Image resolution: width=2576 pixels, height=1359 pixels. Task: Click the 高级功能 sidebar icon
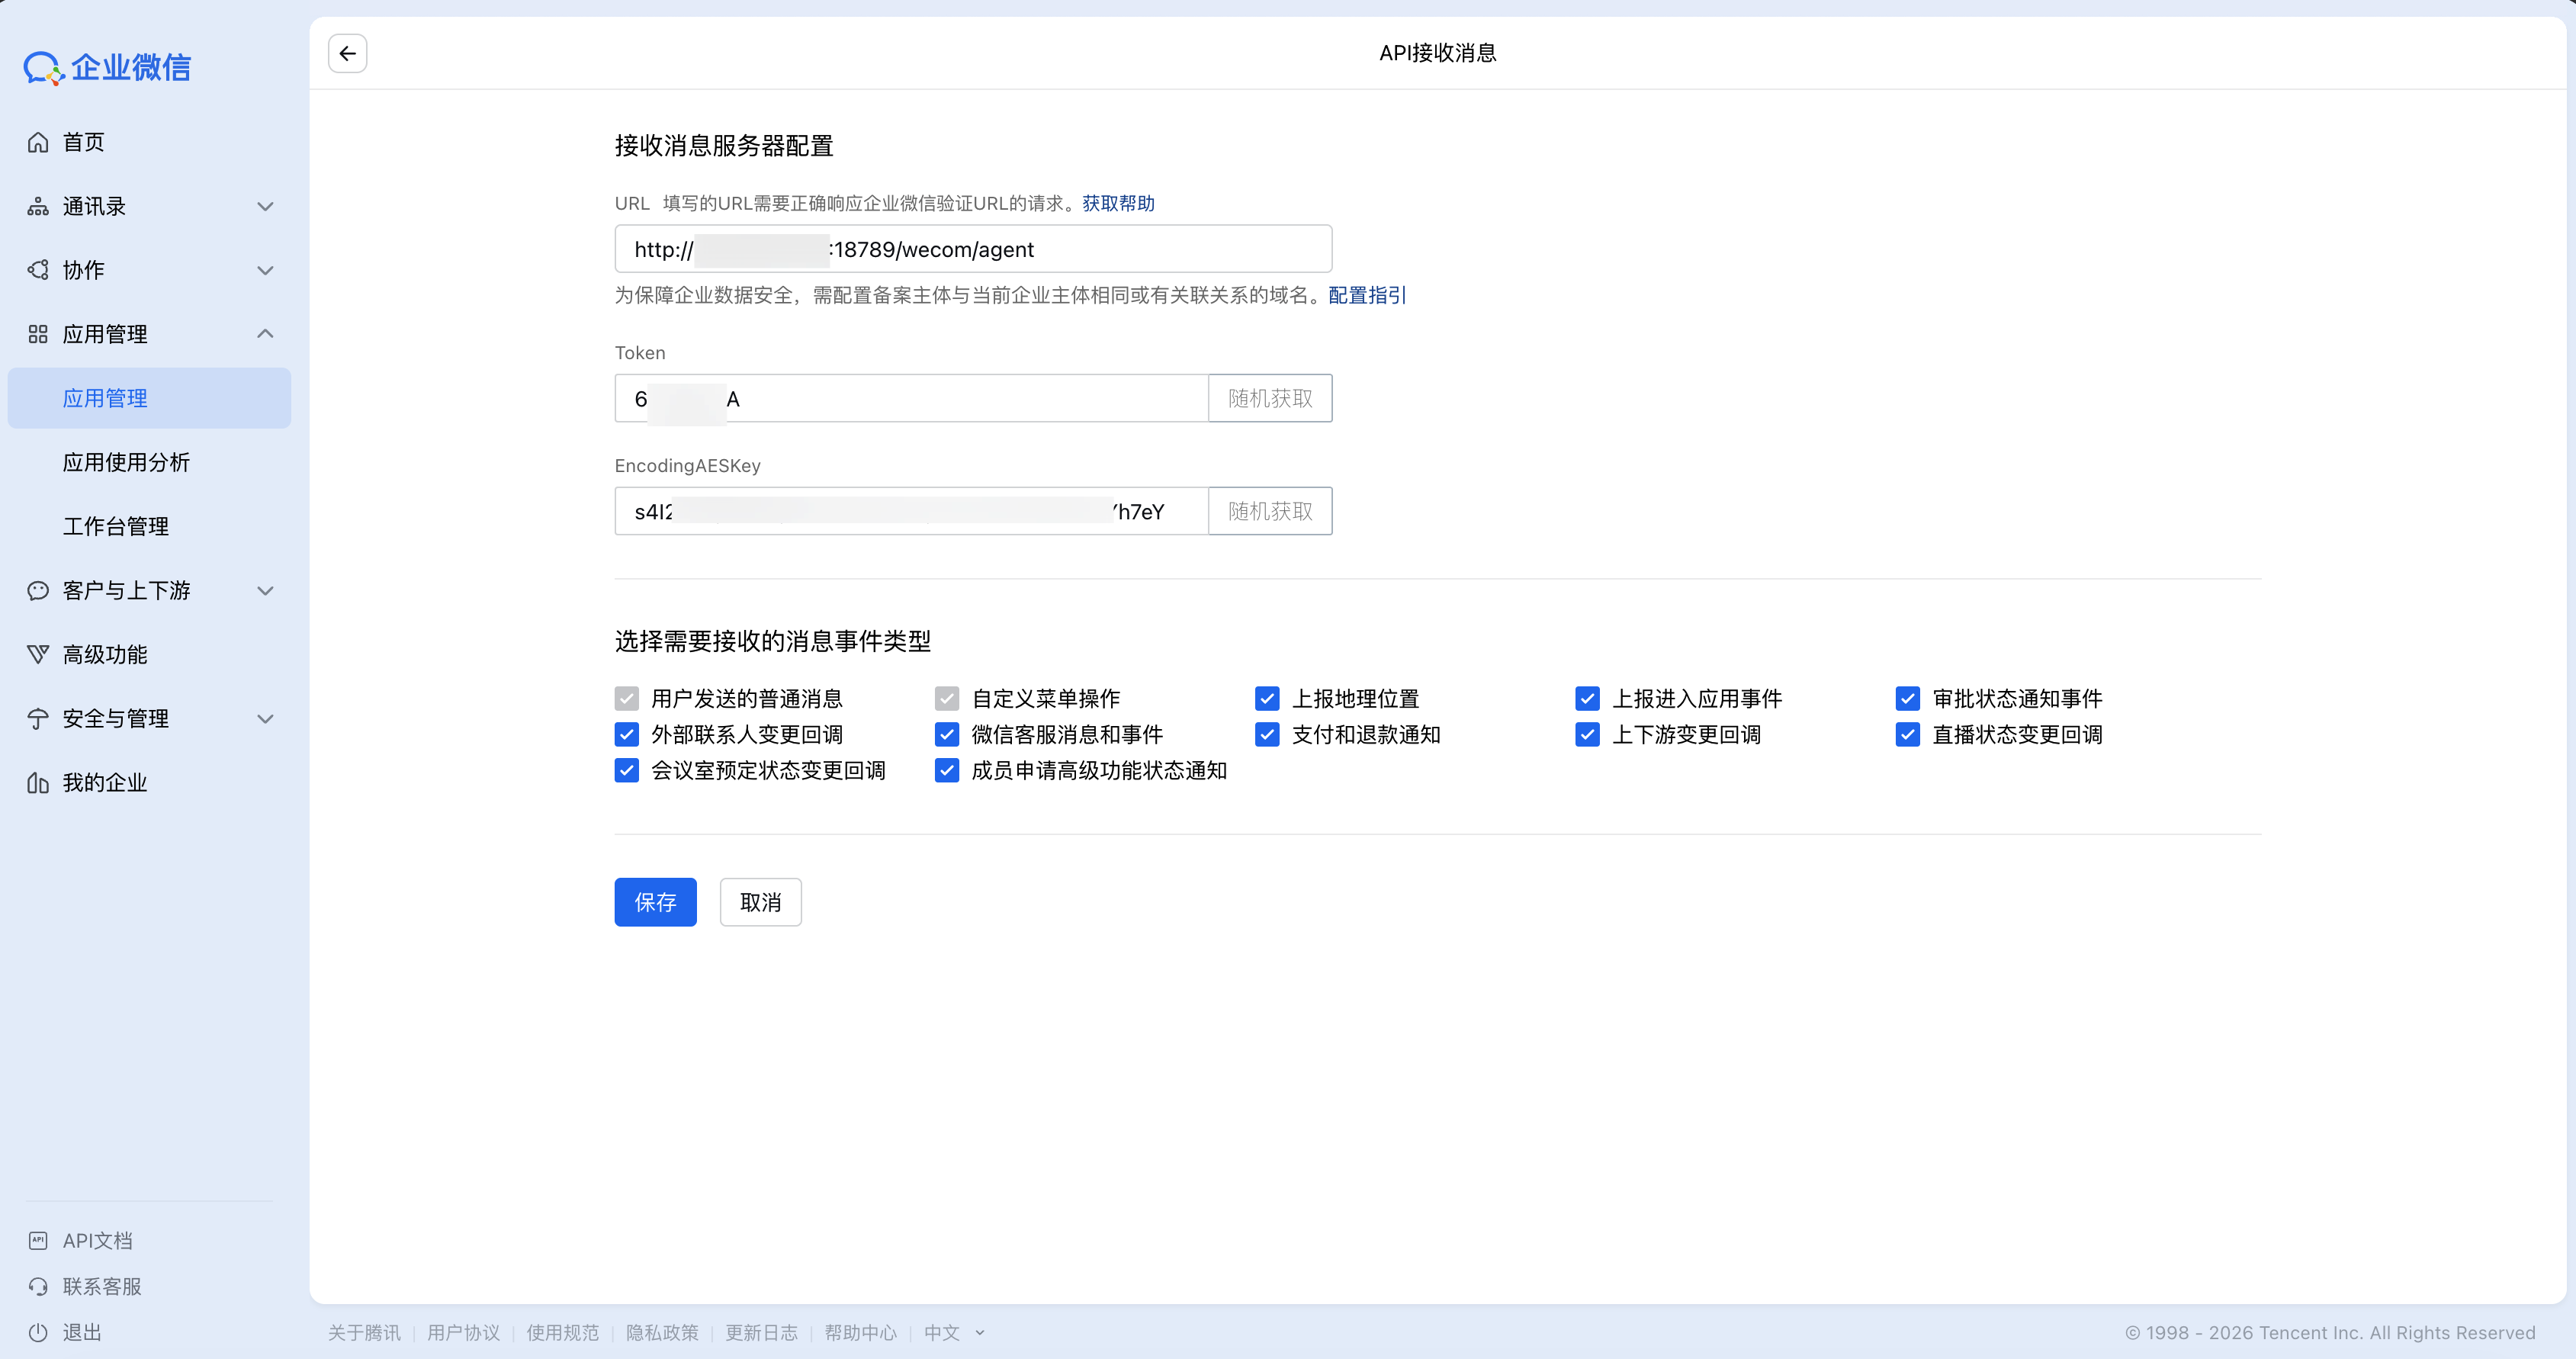coord(38,654)
